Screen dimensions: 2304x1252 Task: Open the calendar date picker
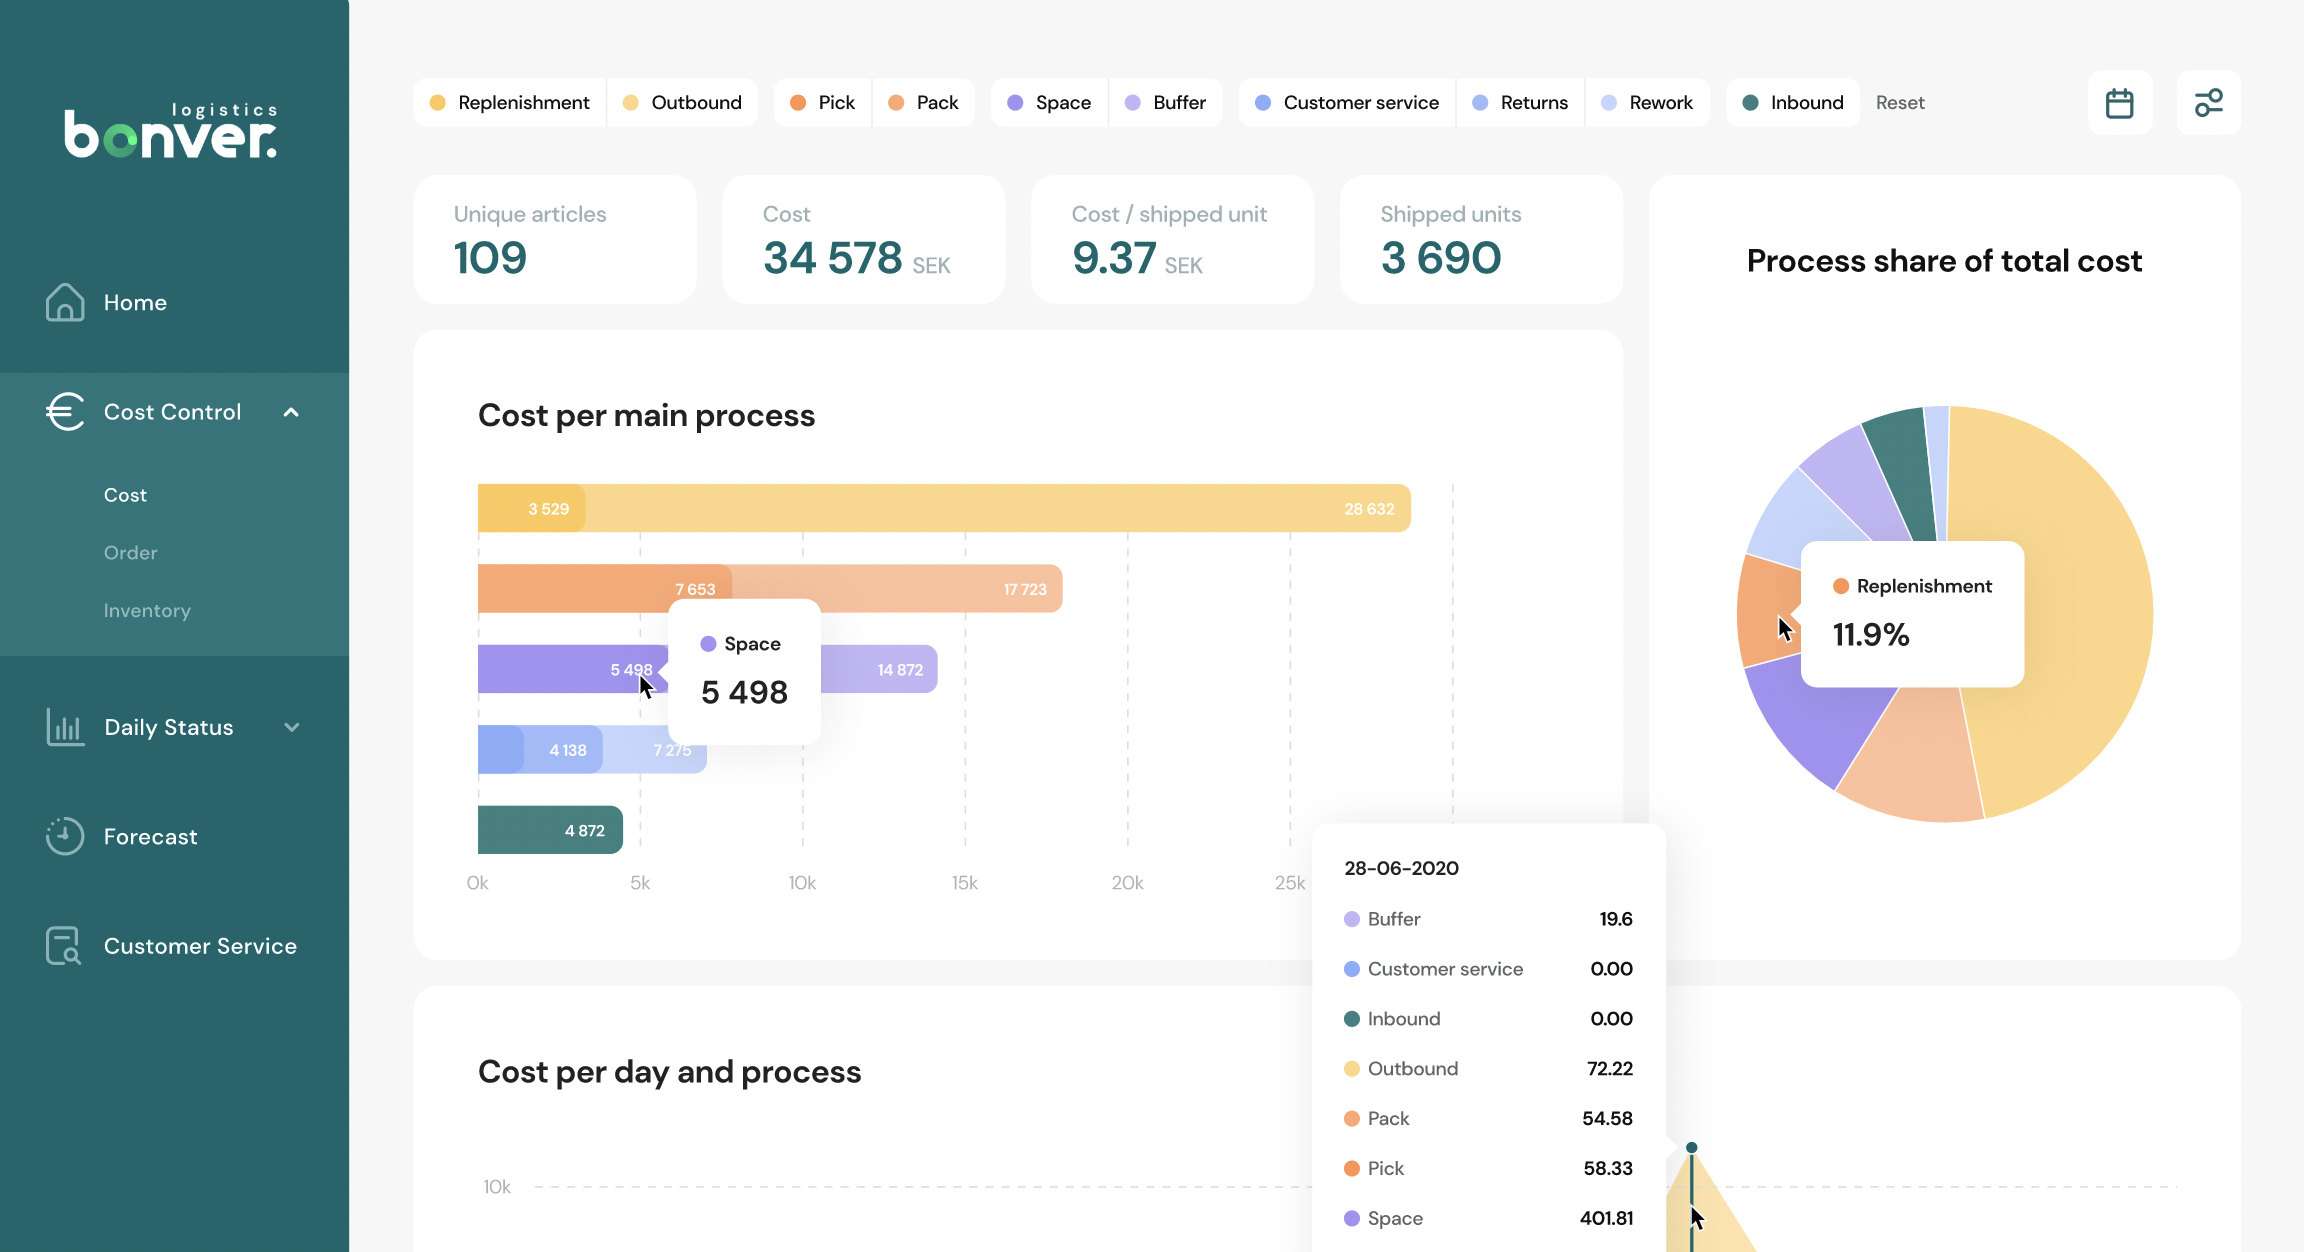pos(2119,103)
